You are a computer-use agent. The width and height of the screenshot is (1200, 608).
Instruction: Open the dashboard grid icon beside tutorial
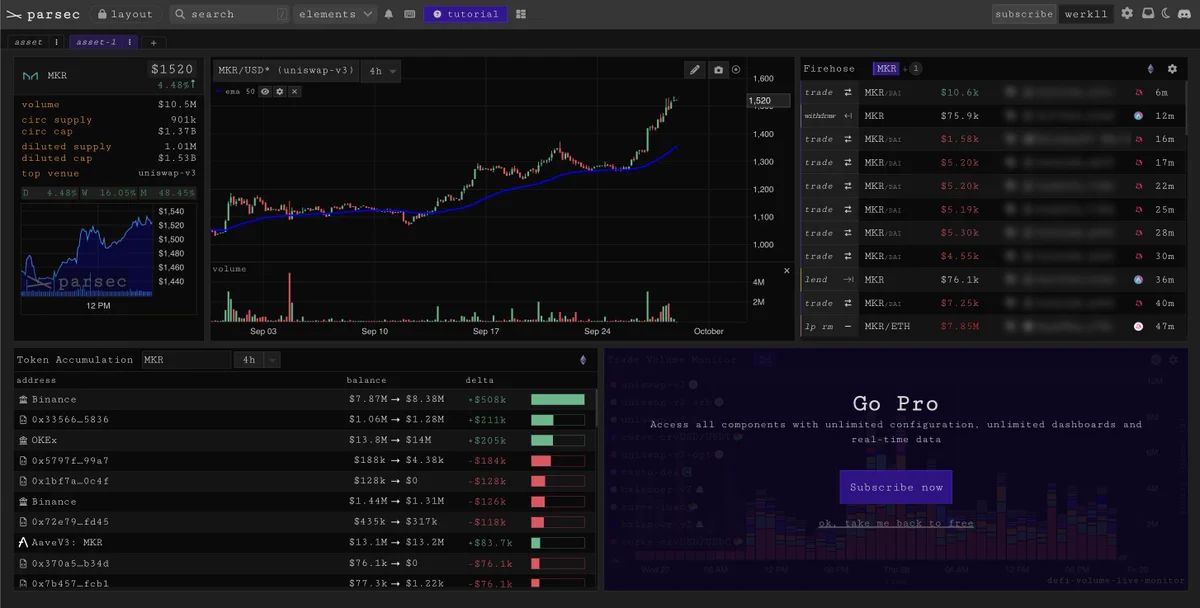pyautogui.click(x=522, y=14)
